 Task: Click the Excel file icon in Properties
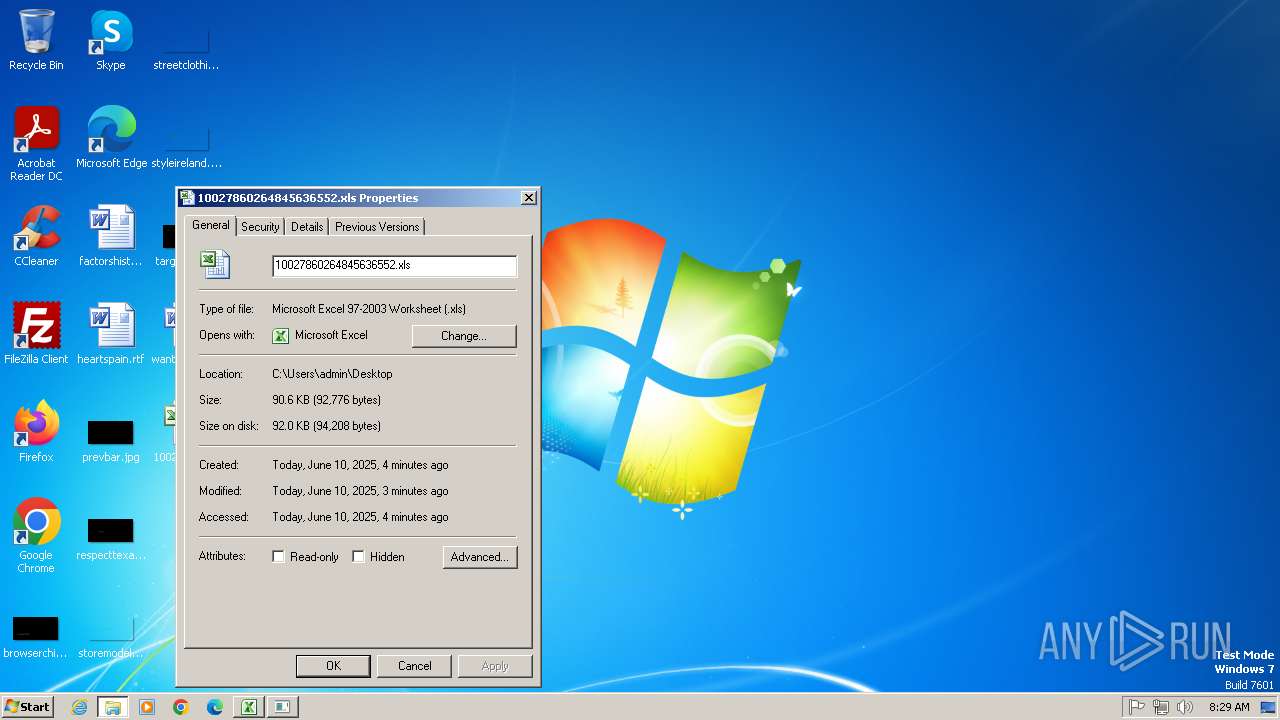point(214,264)
